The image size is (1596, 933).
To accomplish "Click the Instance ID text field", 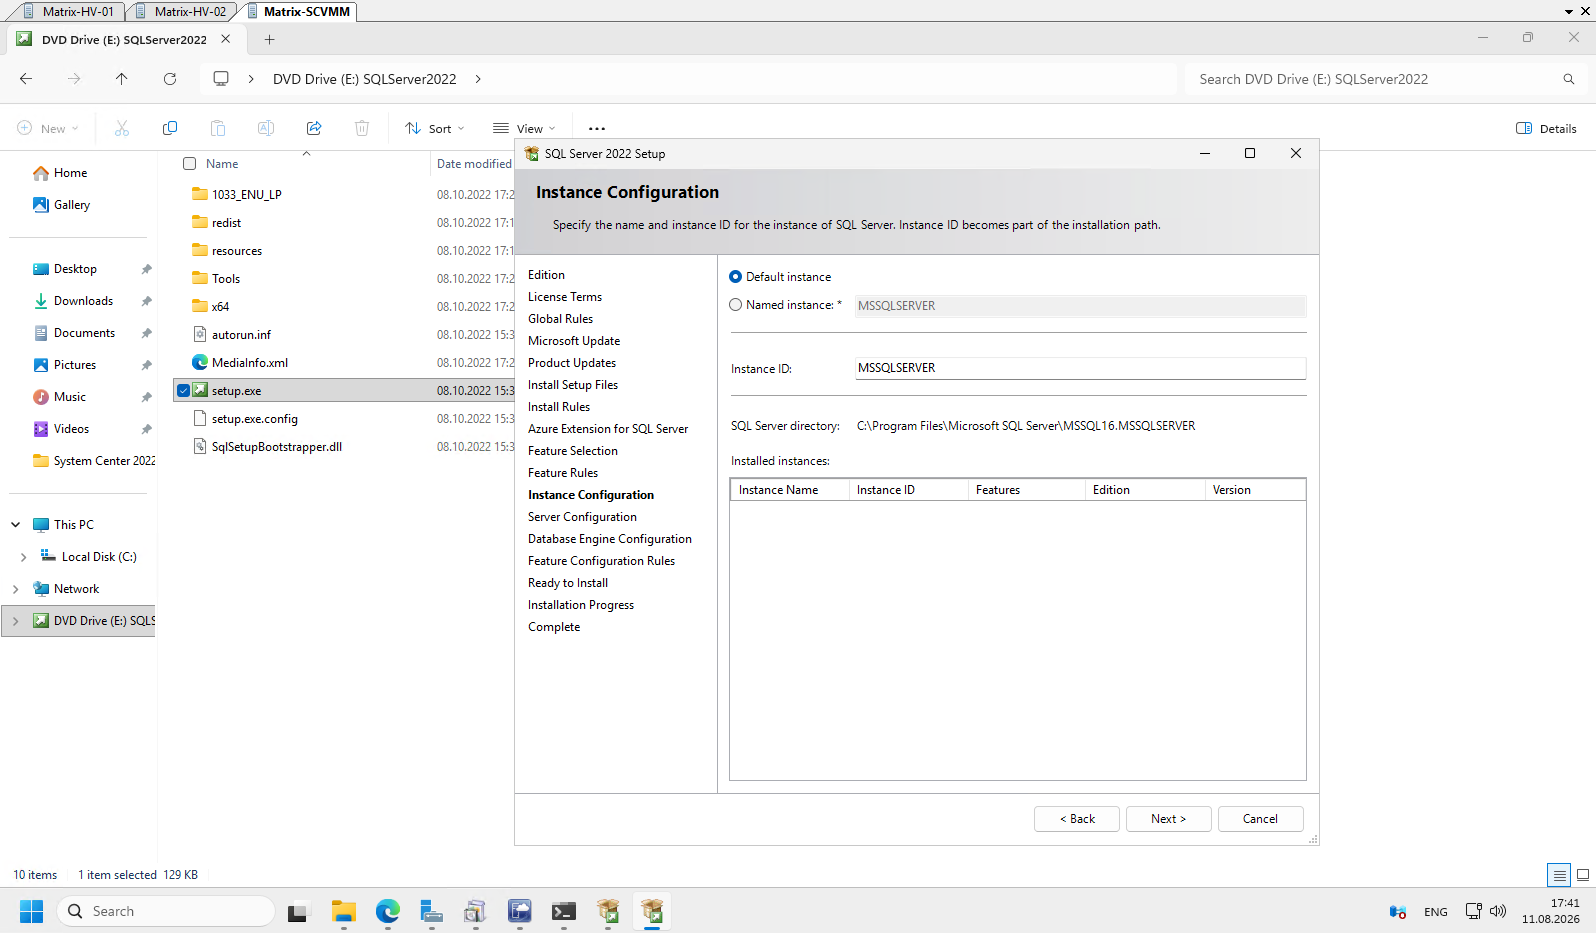I will [x=1080, y=368].
